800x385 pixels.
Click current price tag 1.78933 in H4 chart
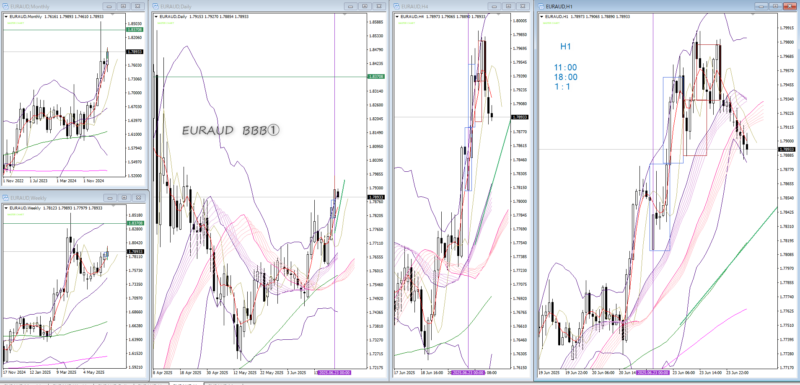521,117
